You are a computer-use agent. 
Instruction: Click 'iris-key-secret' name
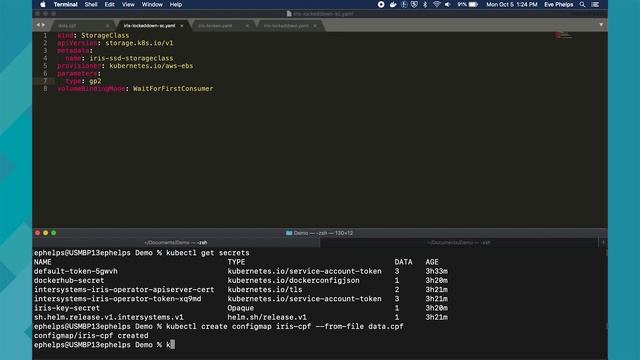click(67, 308)
